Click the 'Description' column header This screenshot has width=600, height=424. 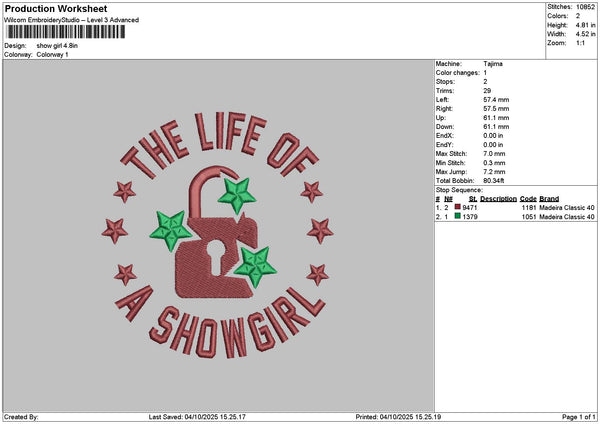[498, 199]
